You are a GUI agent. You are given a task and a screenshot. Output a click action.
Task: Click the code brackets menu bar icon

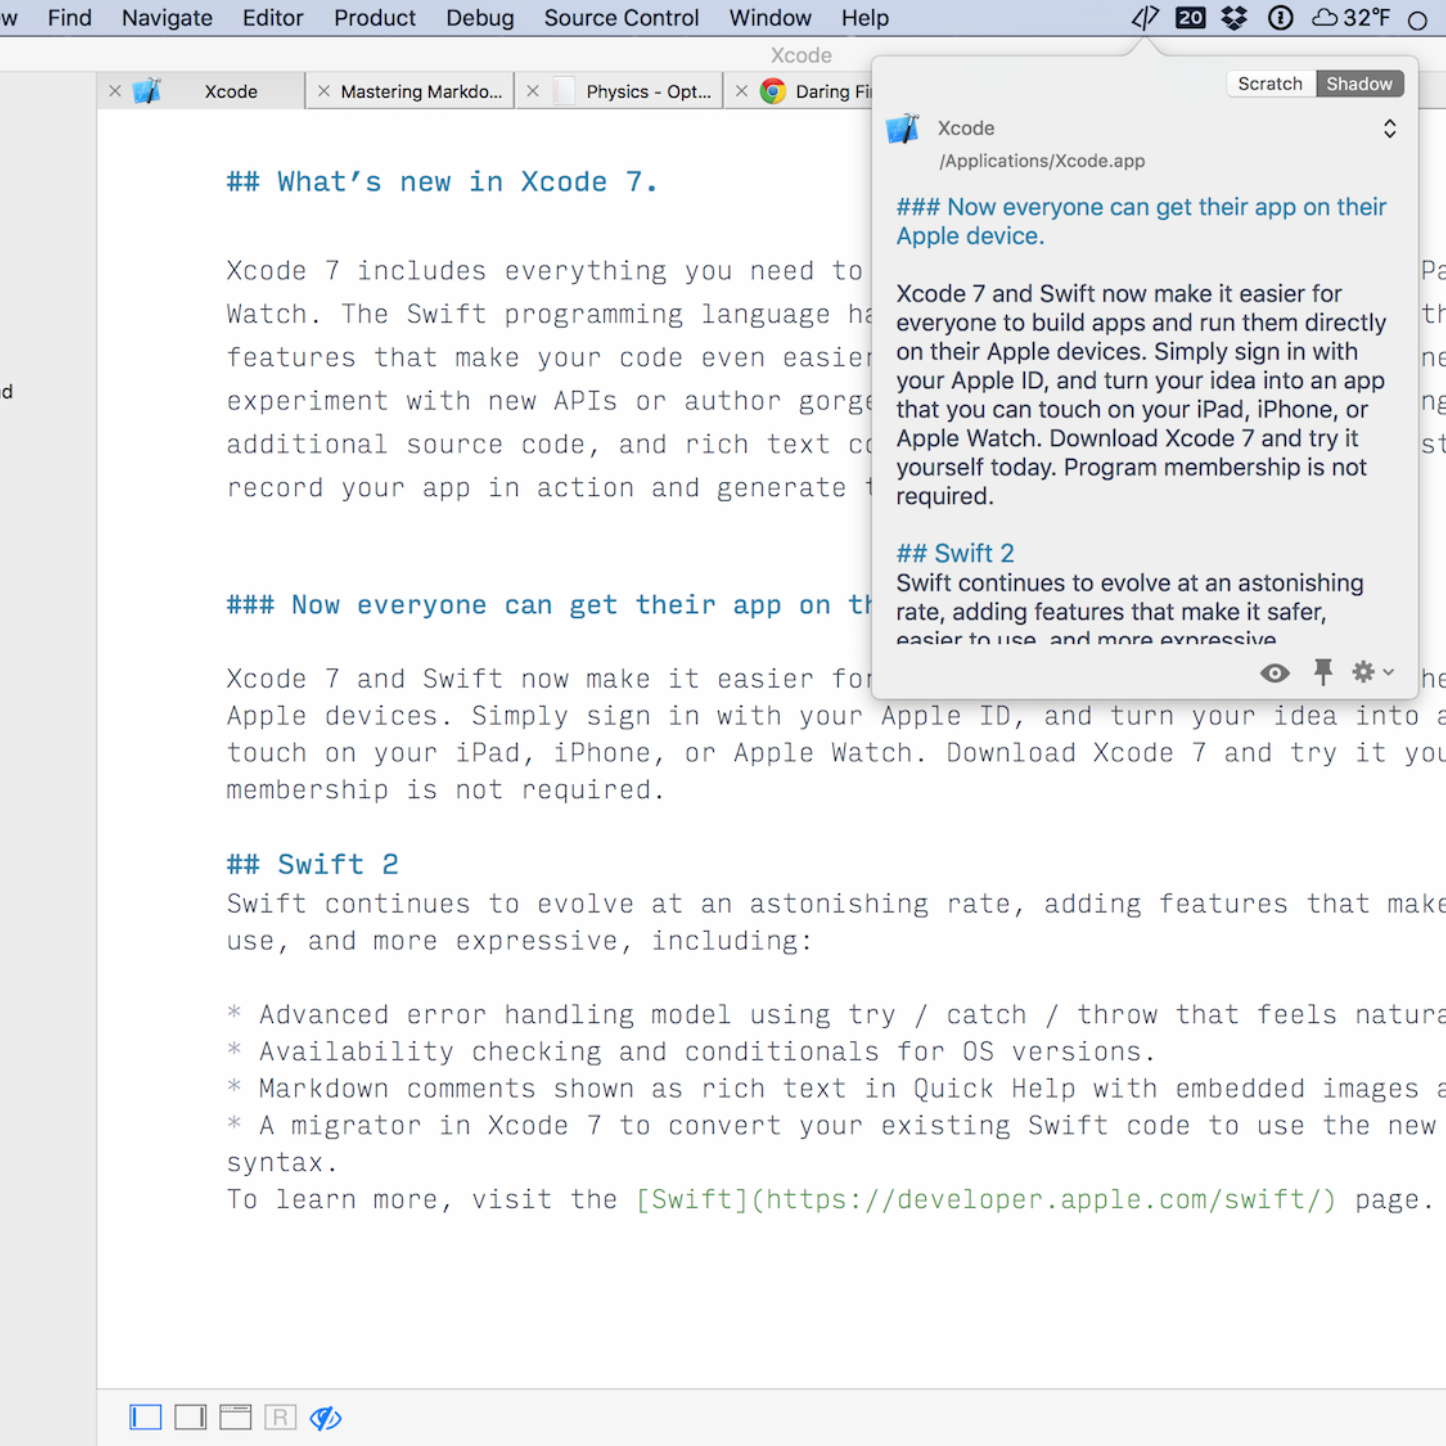[1145, 18]
